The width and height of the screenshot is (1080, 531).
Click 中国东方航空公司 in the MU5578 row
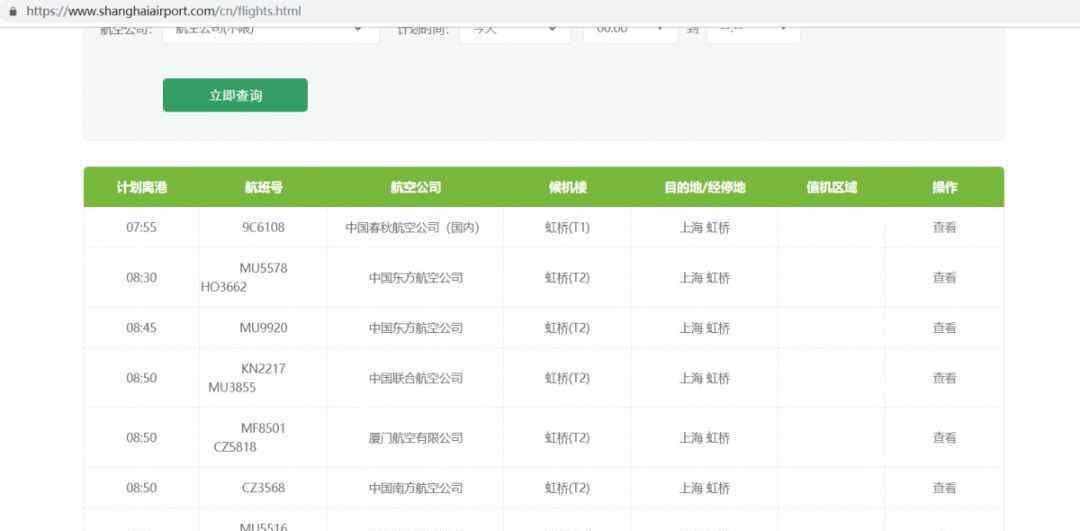click(x=415, y=278)
